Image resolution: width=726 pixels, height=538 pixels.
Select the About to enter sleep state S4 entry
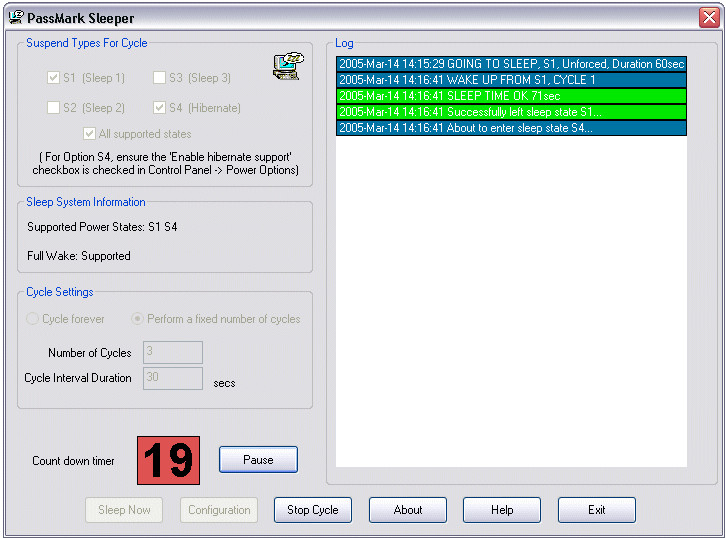click(x=511, y=128)
